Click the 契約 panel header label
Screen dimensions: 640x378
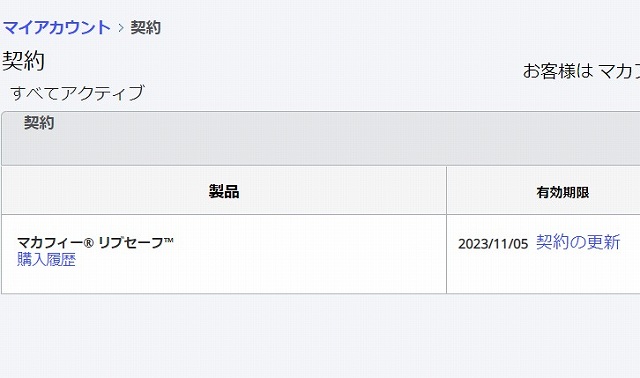39,122
